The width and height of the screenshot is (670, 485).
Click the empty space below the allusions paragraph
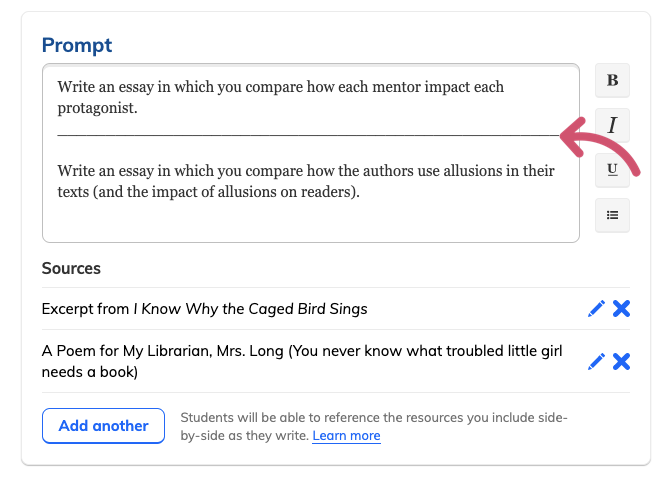pyautogui.click(x=311, y=221)
